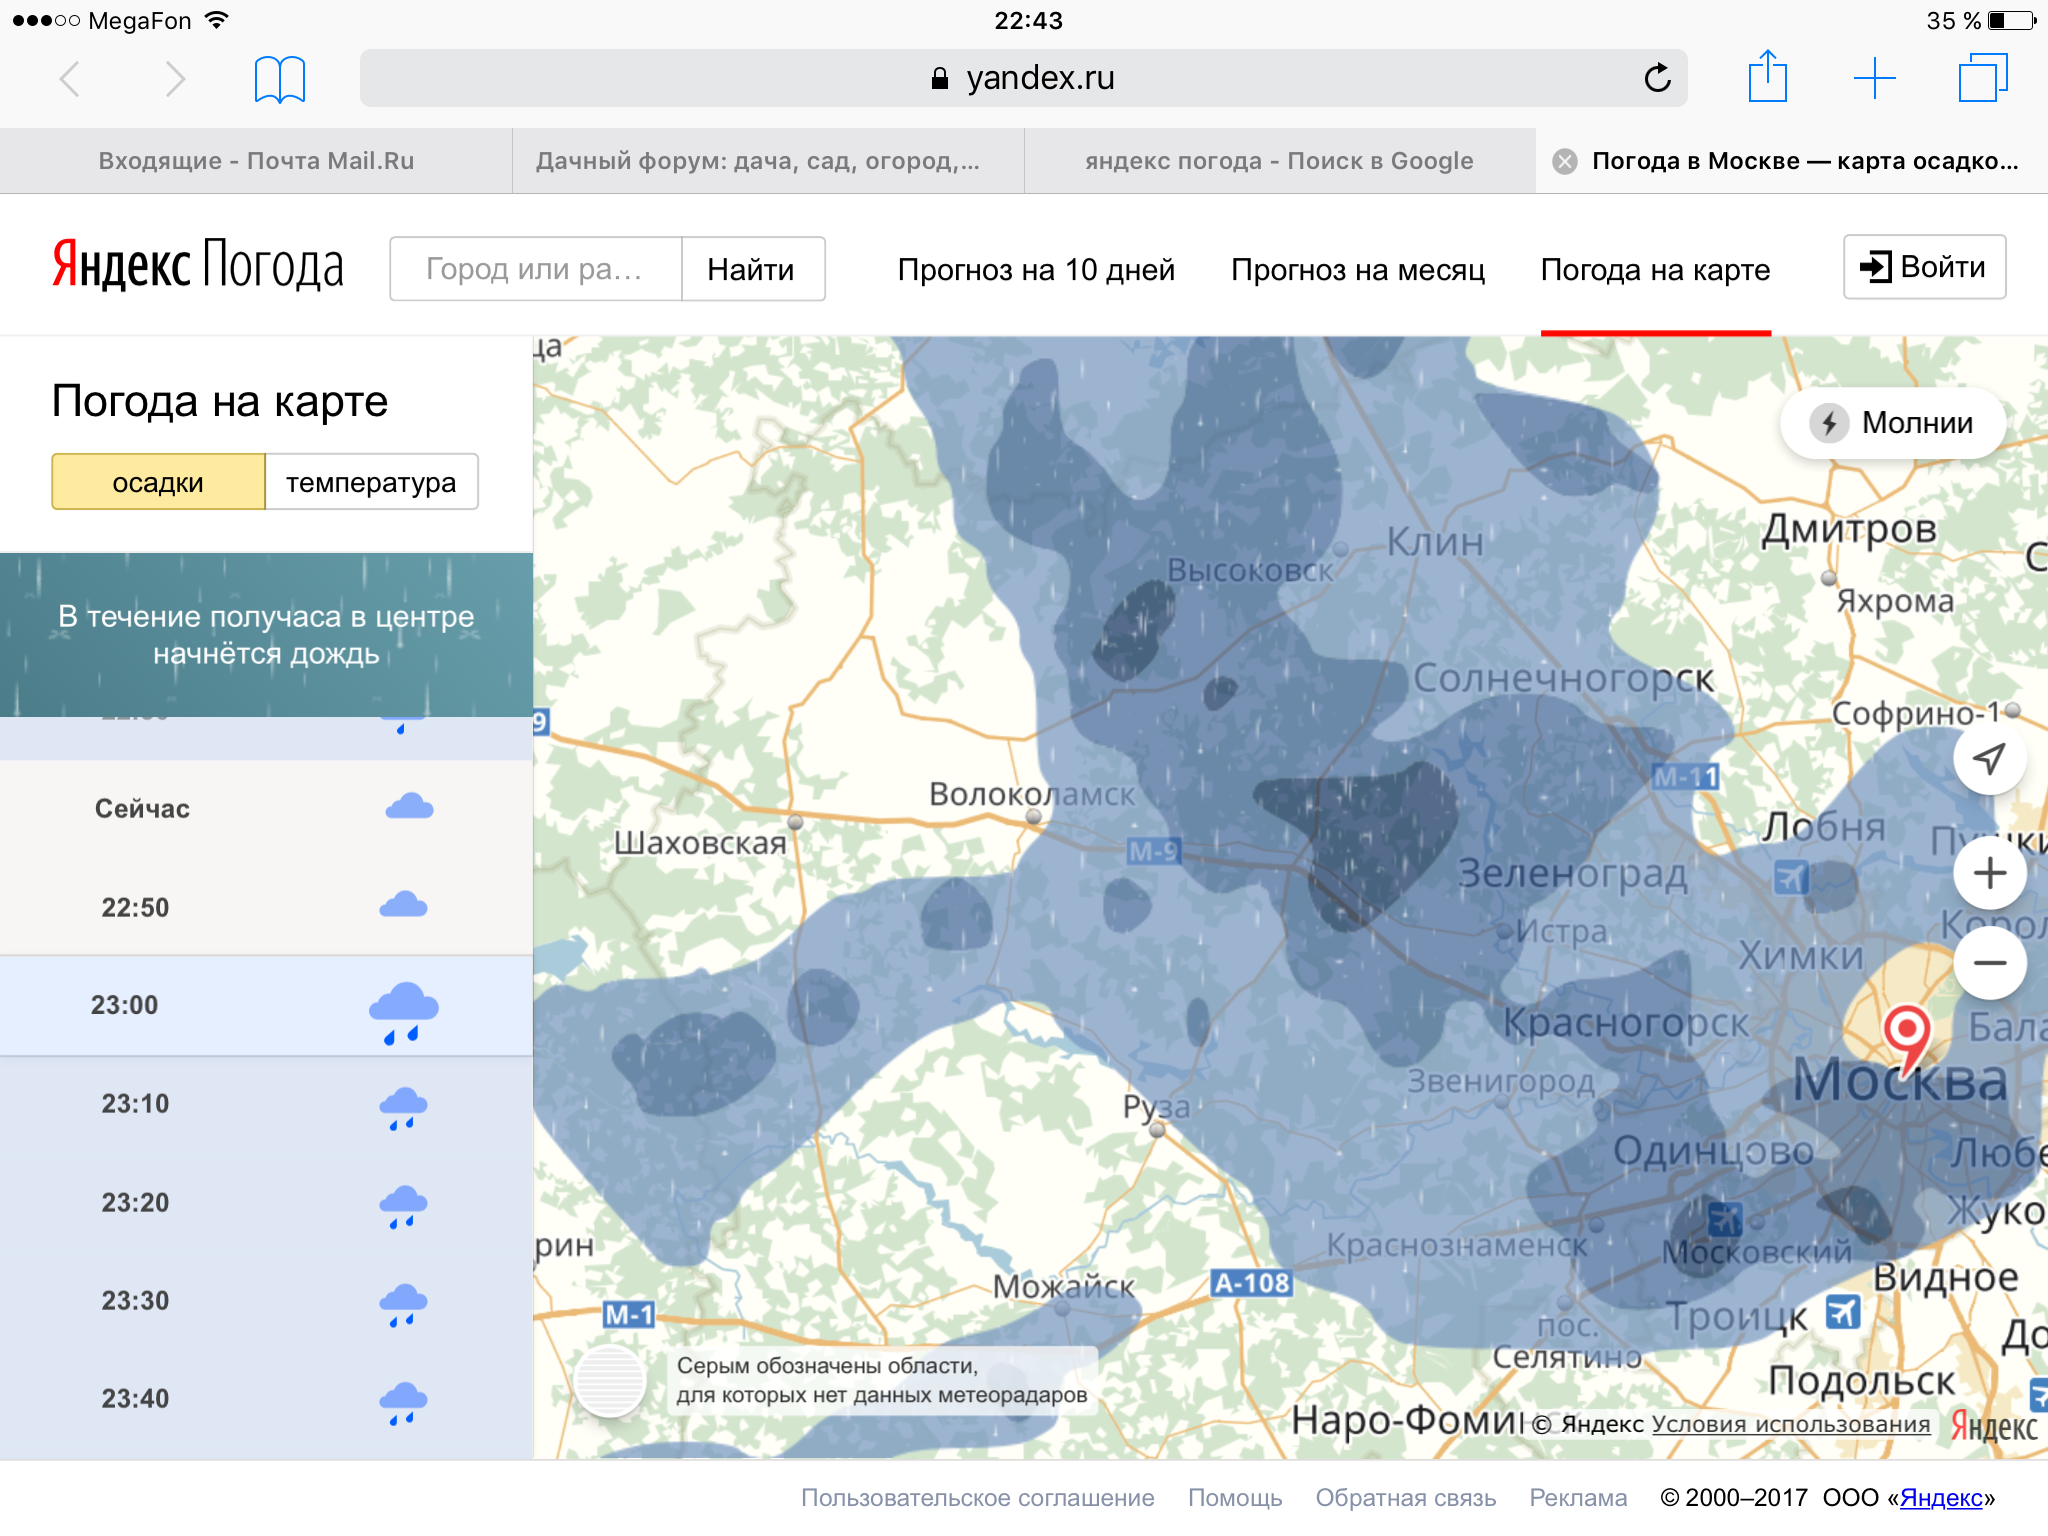Image resolution: width=2048 pixels, height=1536 pixels.
Task: Open the Яндекс copyright footer link
Action: coord(1941,1498)
